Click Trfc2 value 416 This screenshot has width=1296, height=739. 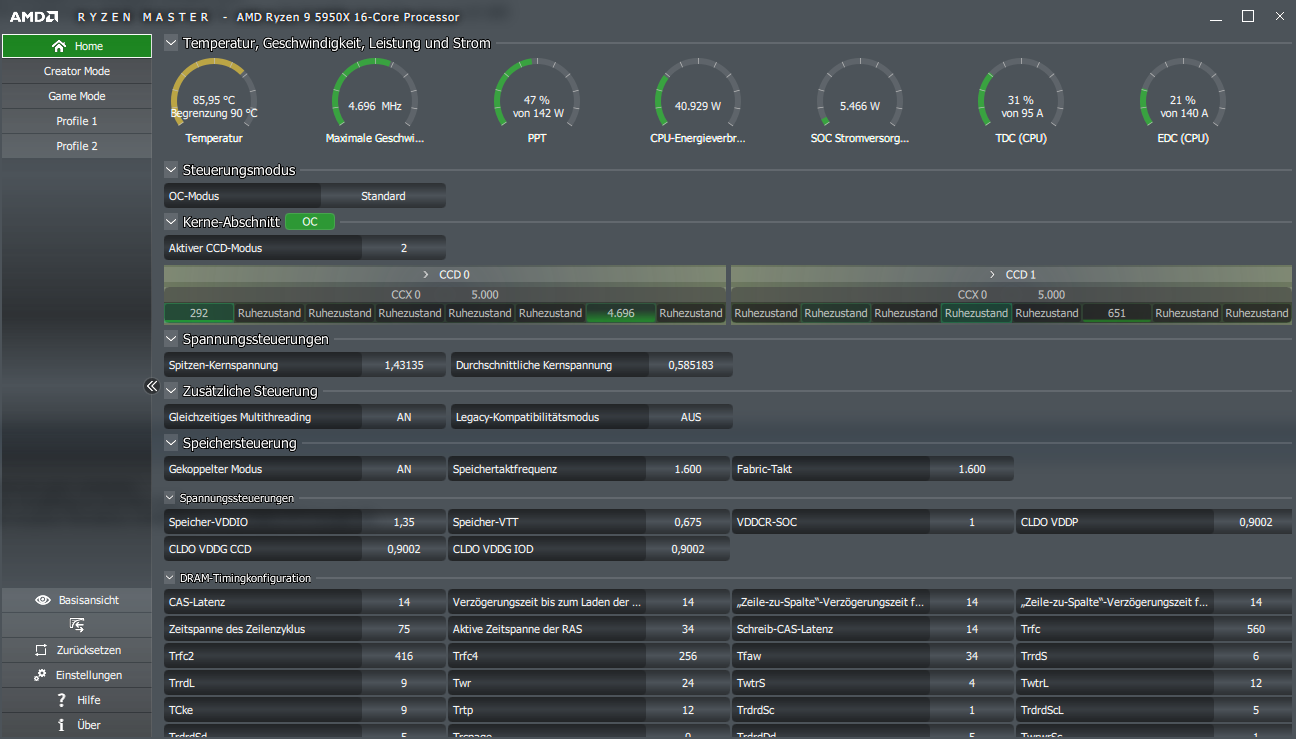point(404,656)
